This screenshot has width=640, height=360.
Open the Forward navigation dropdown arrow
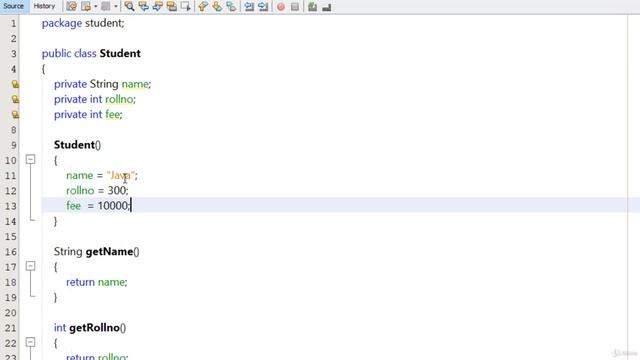pyautogui.click(x=116, y=7)
